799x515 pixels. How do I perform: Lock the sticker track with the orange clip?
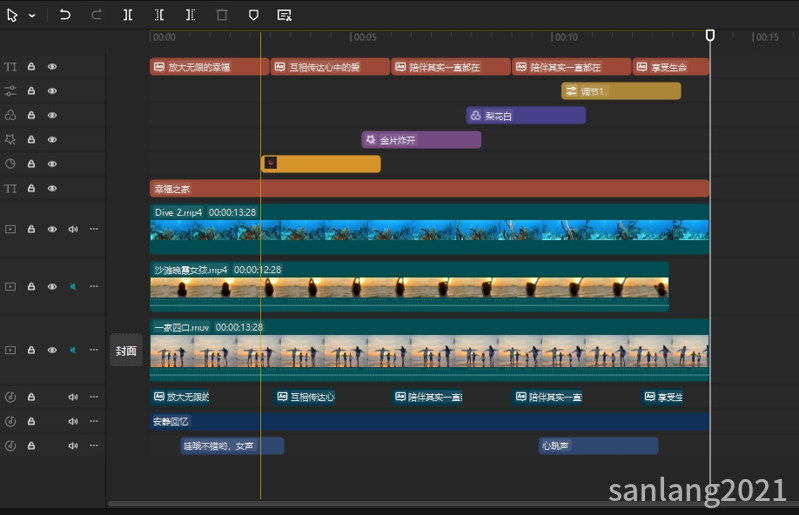point(31,164)
